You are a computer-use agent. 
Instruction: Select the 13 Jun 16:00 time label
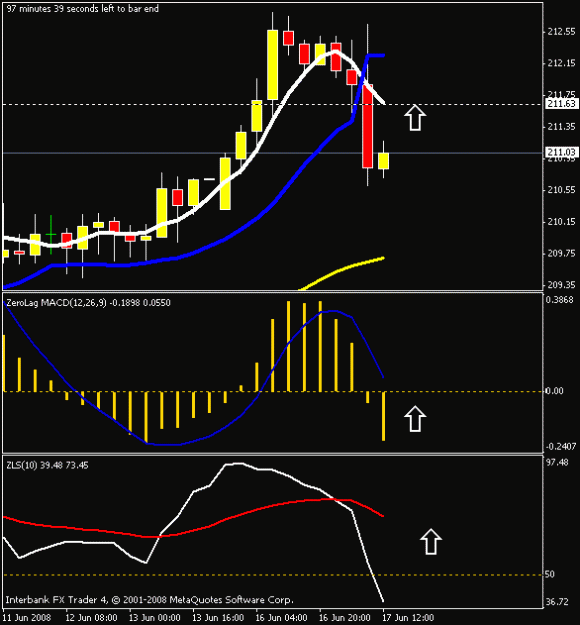point(218,618)
